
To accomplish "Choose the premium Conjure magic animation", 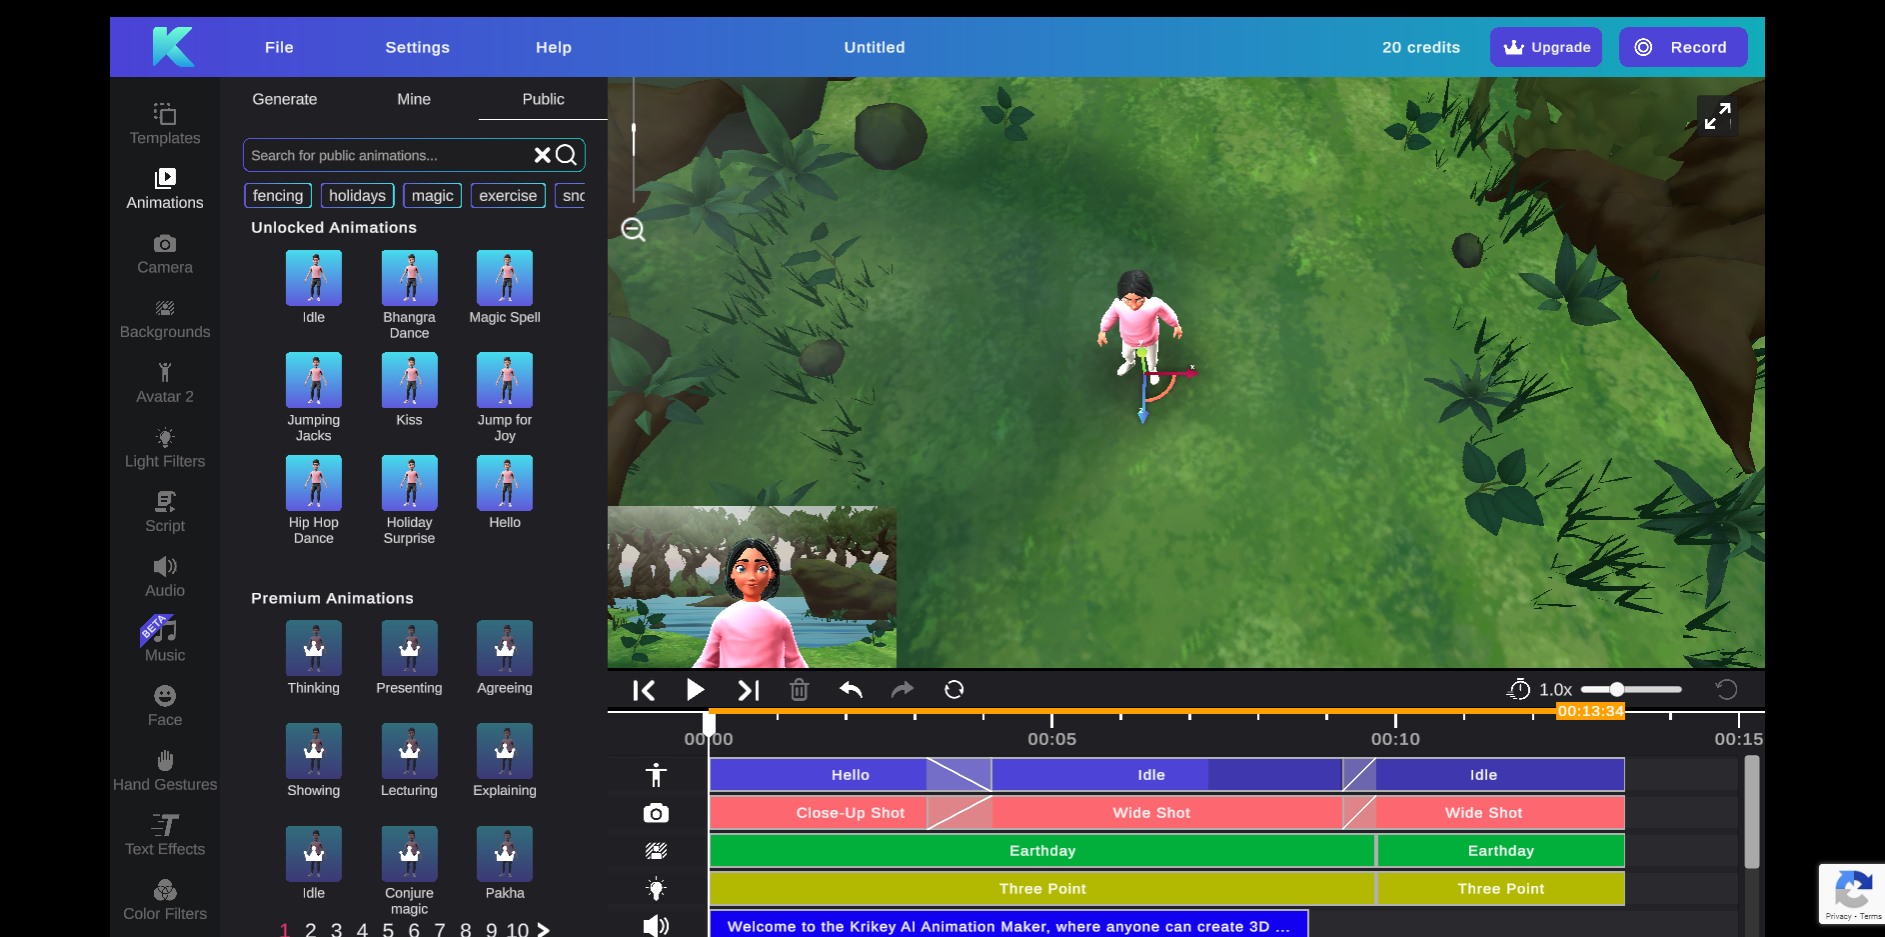I will 409,854.
